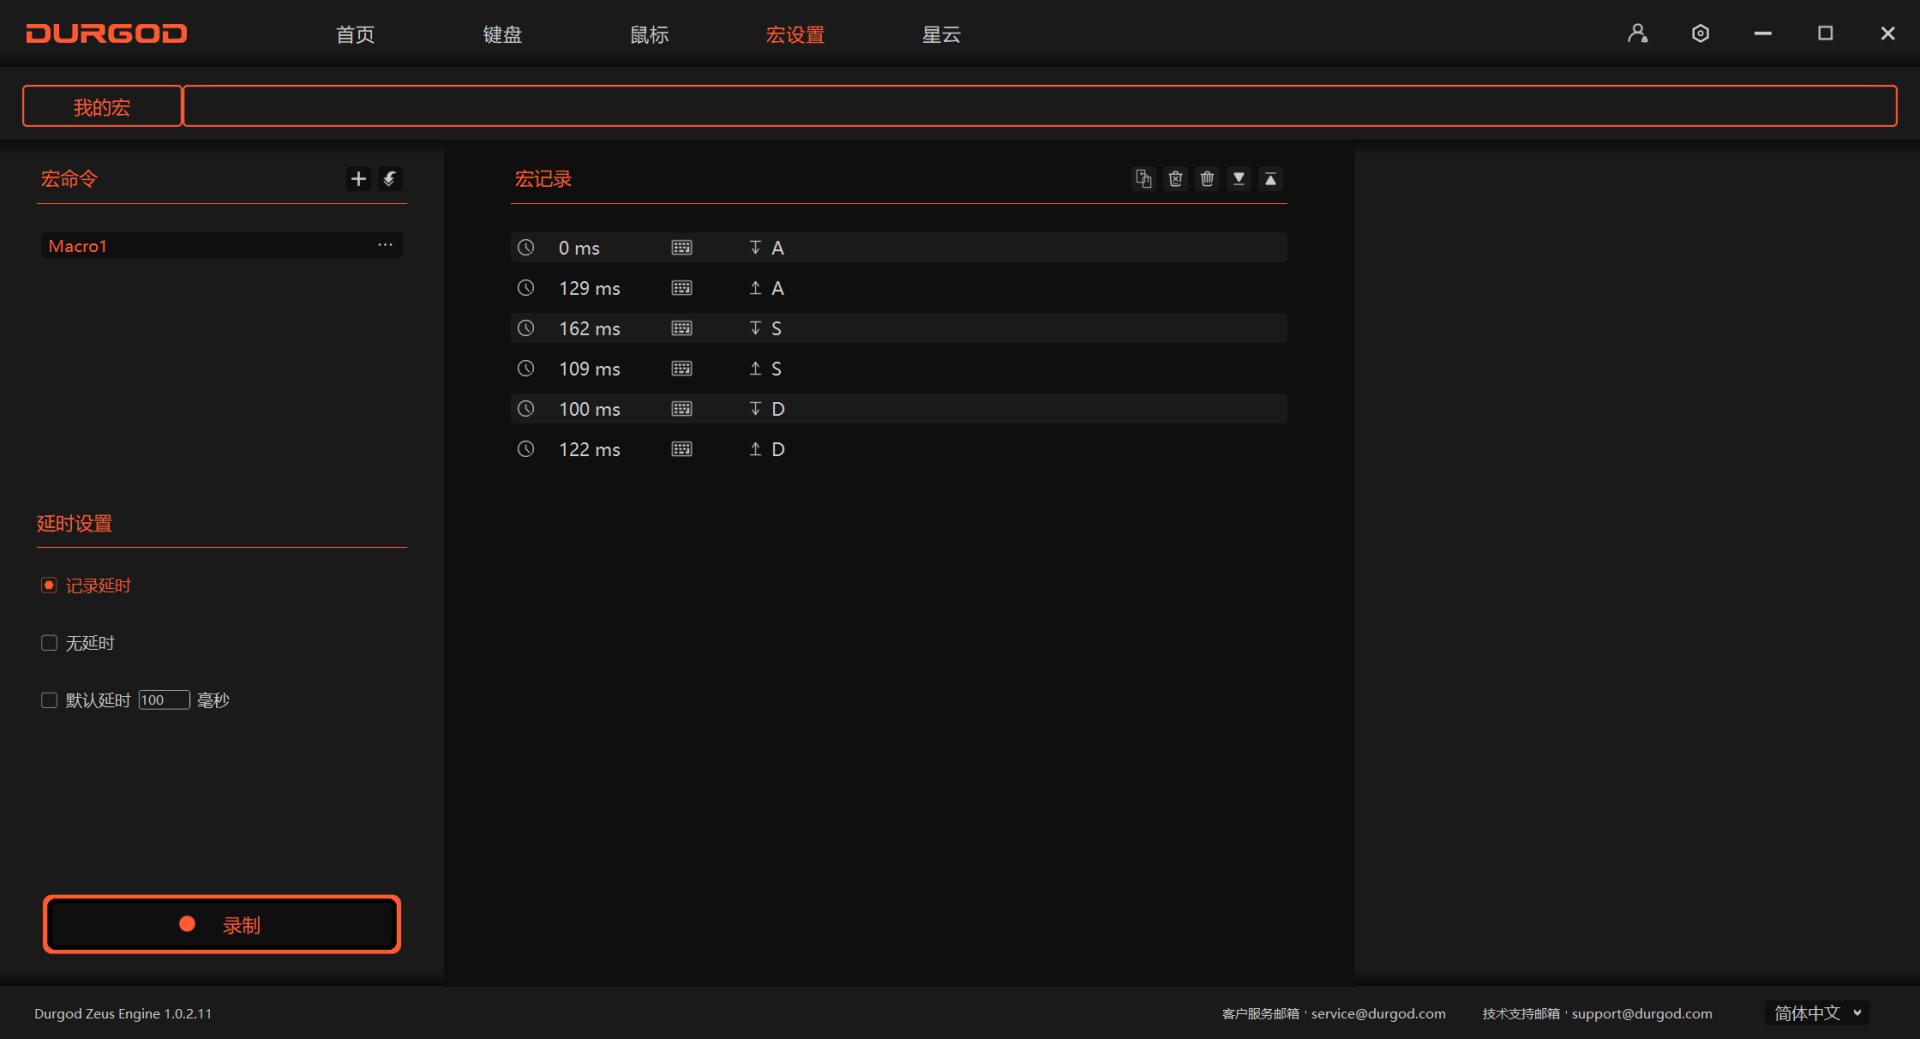The width and height of the screenshot is (1920, 1039).
Task: Click the default delay milliseconds input field
Action: point(164,700)
